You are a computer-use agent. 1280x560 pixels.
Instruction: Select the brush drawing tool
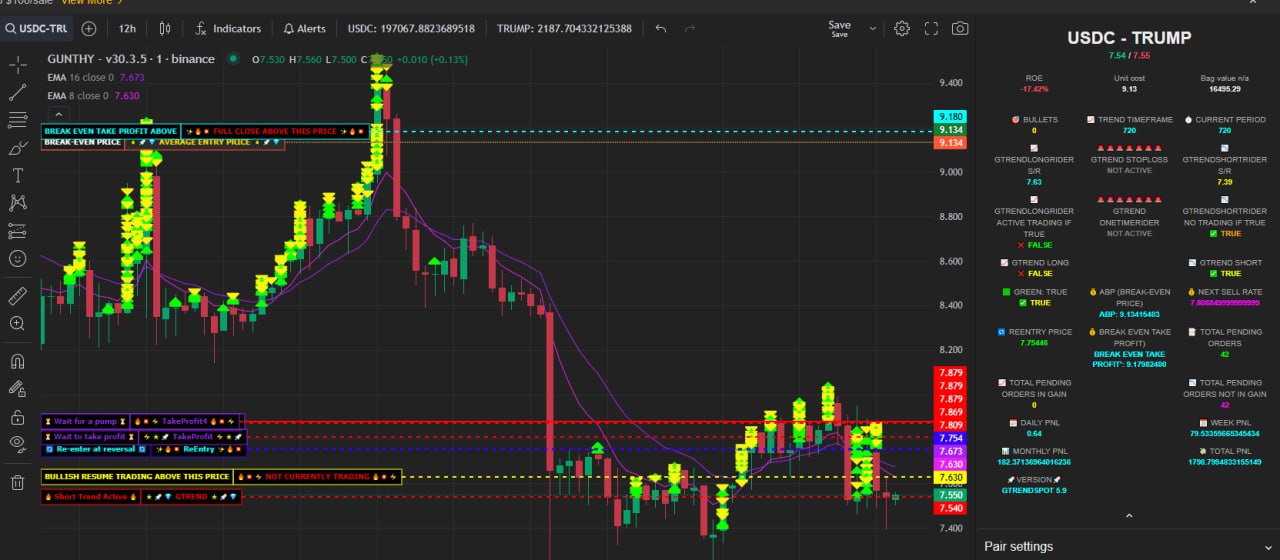17,148
